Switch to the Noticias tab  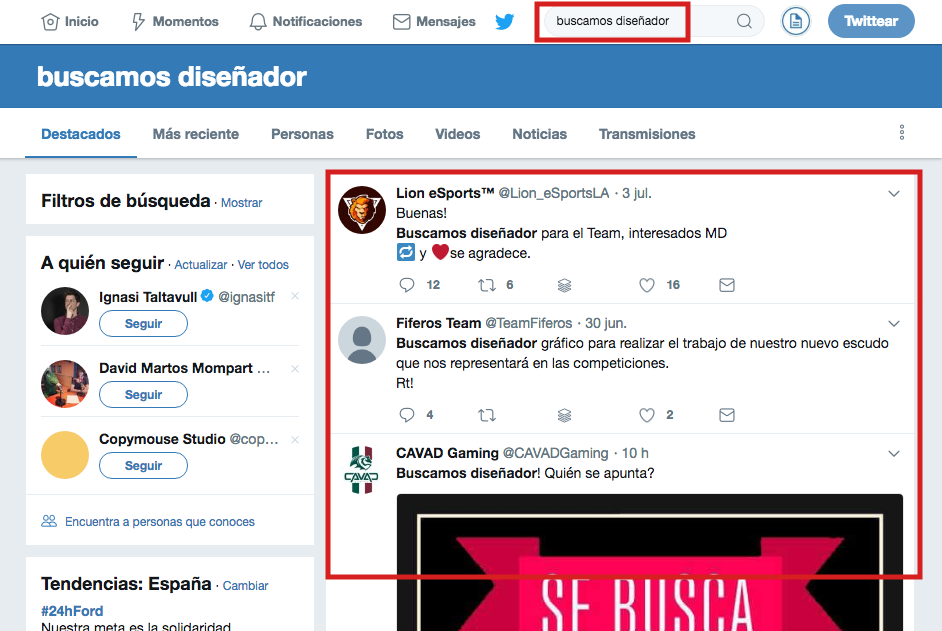(539, 134)
